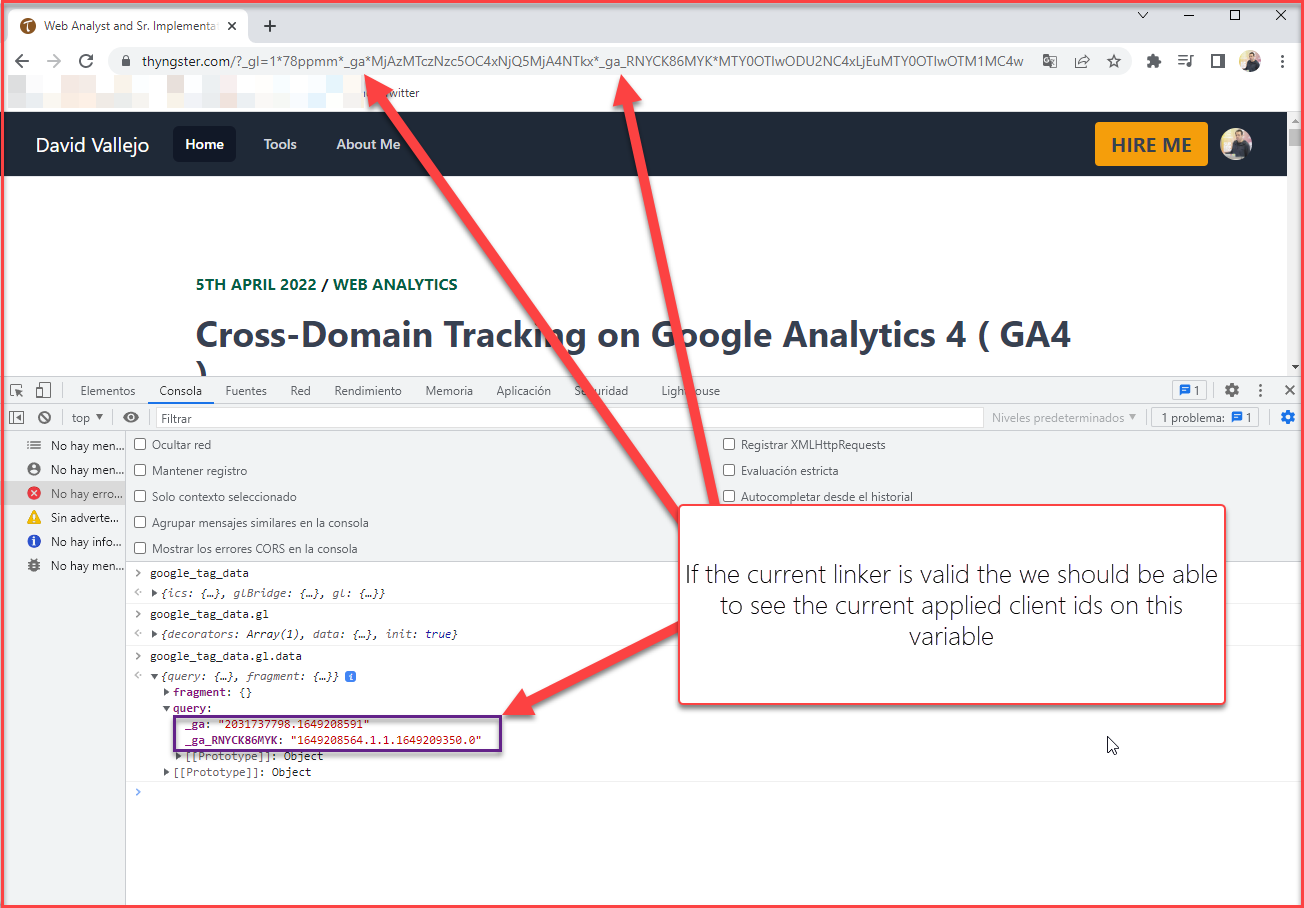Switch to the Elementos tab in DevTools
This screenshot has height=908, width=1304.
point(107,391)
